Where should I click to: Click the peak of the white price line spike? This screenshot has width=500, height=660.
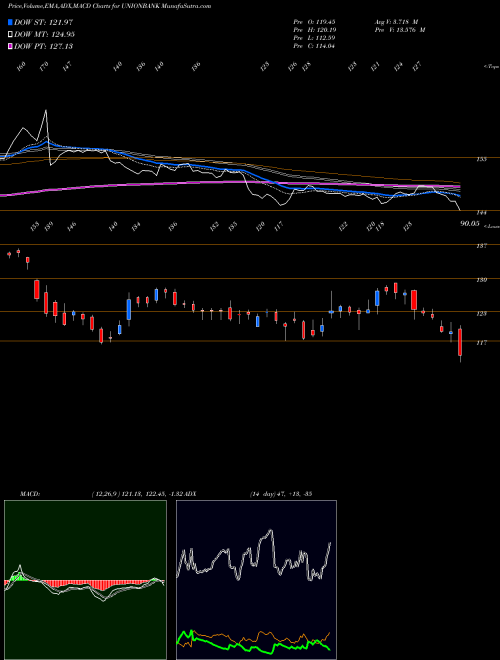click(x=46, y=111)
